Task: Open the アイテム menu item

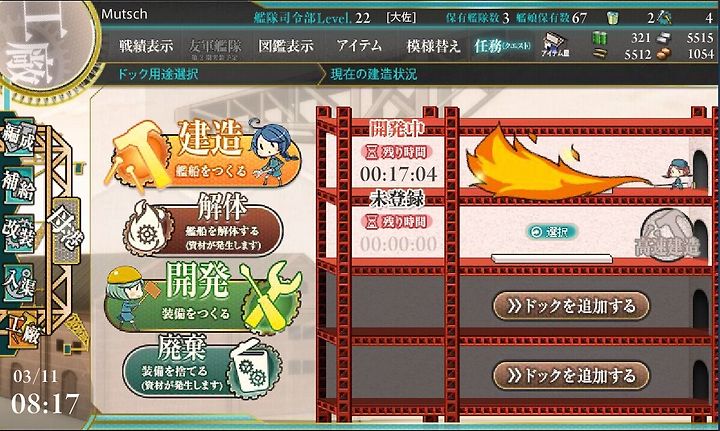Action: (x=359, y=45)
